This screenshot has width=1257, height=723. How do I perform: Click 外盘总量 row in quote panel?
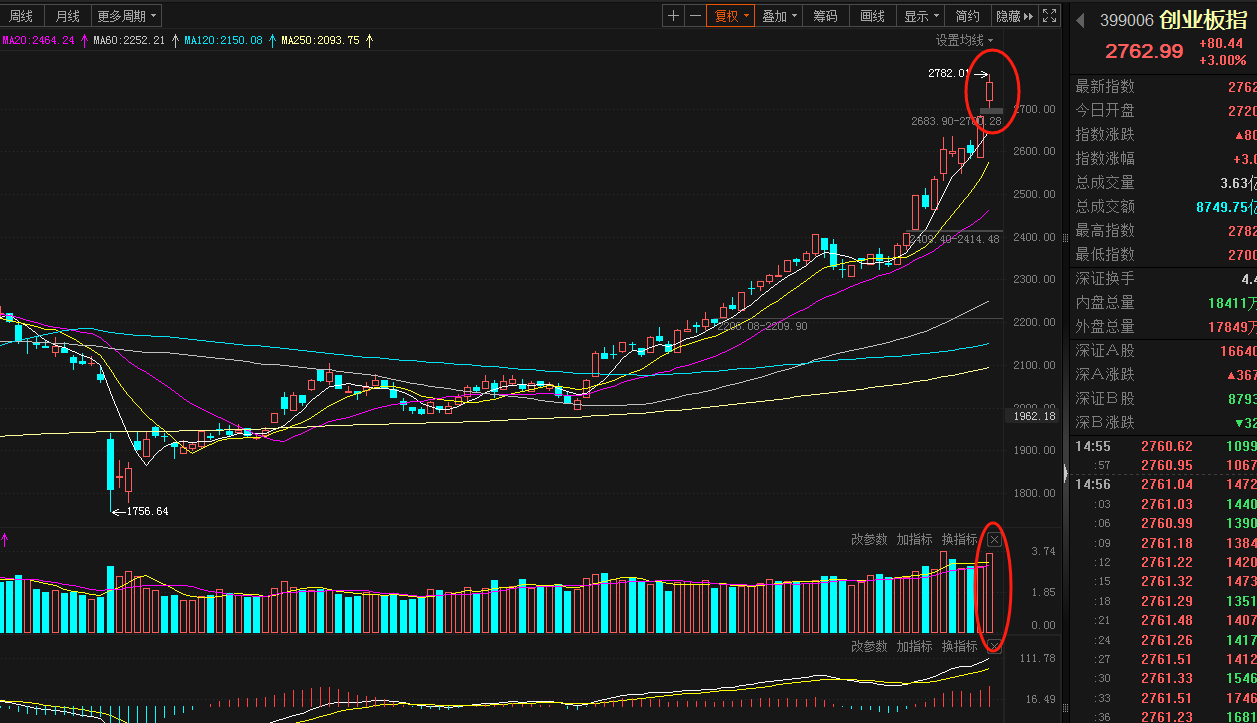1165,326
